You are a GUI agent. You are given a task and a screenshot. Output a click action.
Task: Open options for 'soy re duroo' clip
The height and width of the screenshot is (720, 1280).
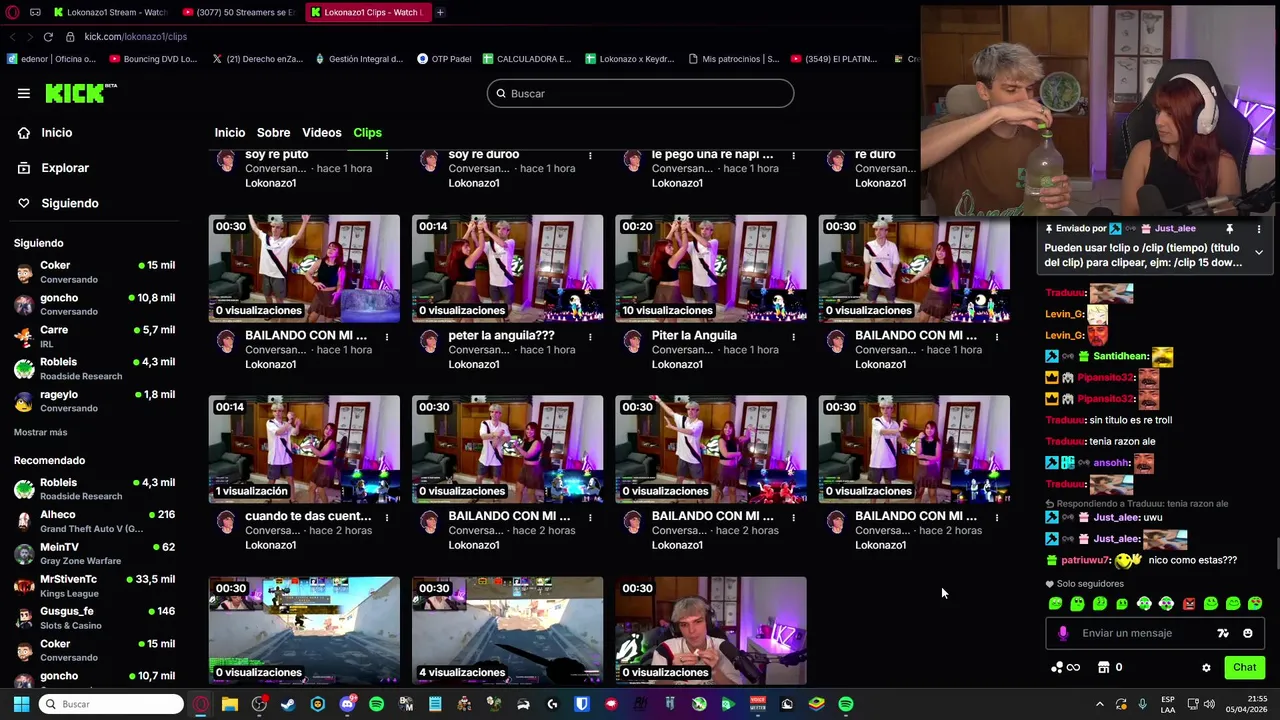pos(590,156)
